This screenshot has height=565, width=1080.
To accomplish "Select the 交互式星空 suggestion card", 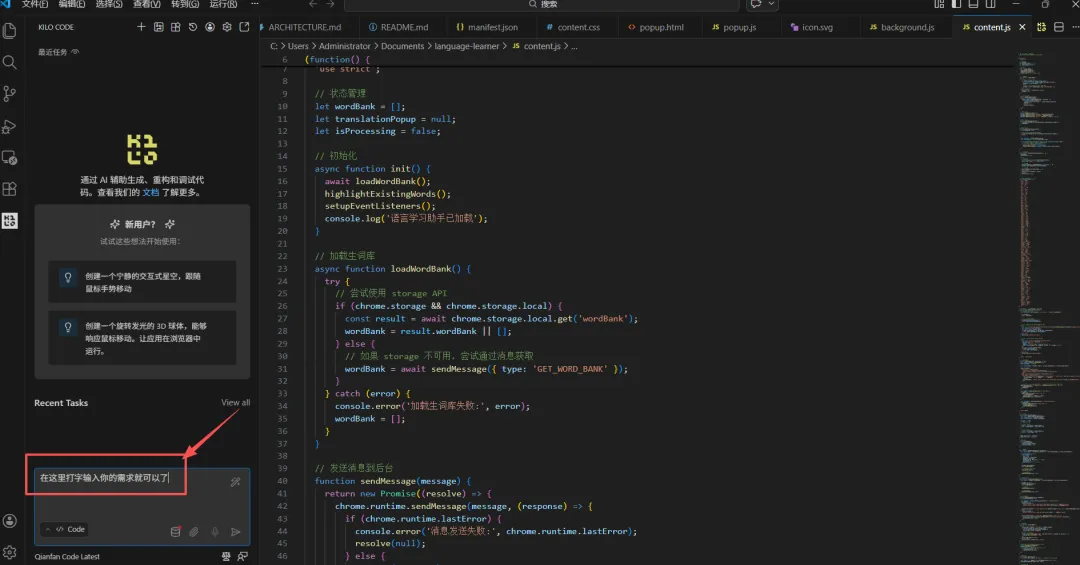I will [142, 282].
